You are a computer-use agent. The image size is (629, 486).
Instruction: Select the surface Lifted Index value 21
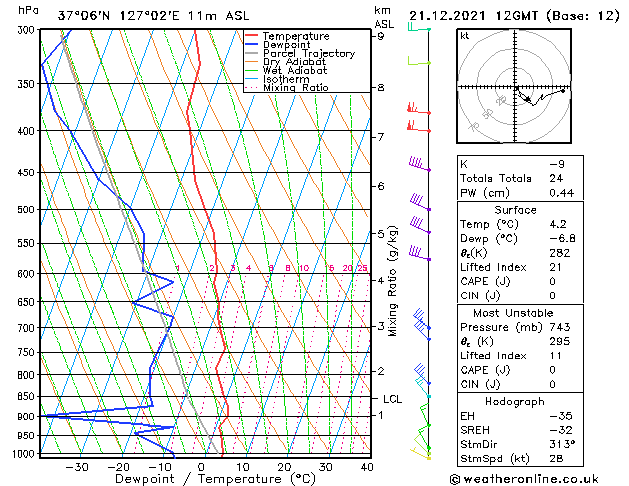[555, 267]
